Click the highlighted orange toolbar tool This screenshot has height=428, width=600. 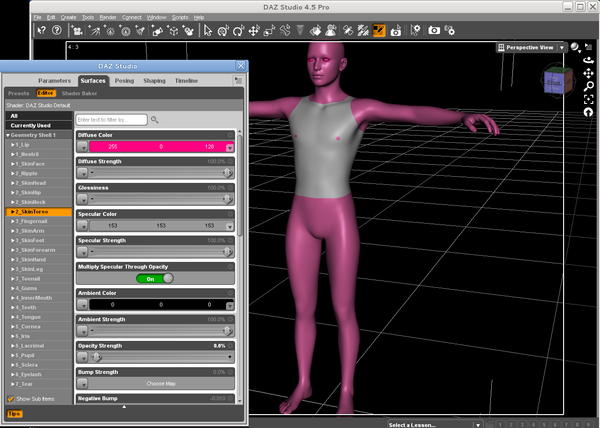(379, 30)
